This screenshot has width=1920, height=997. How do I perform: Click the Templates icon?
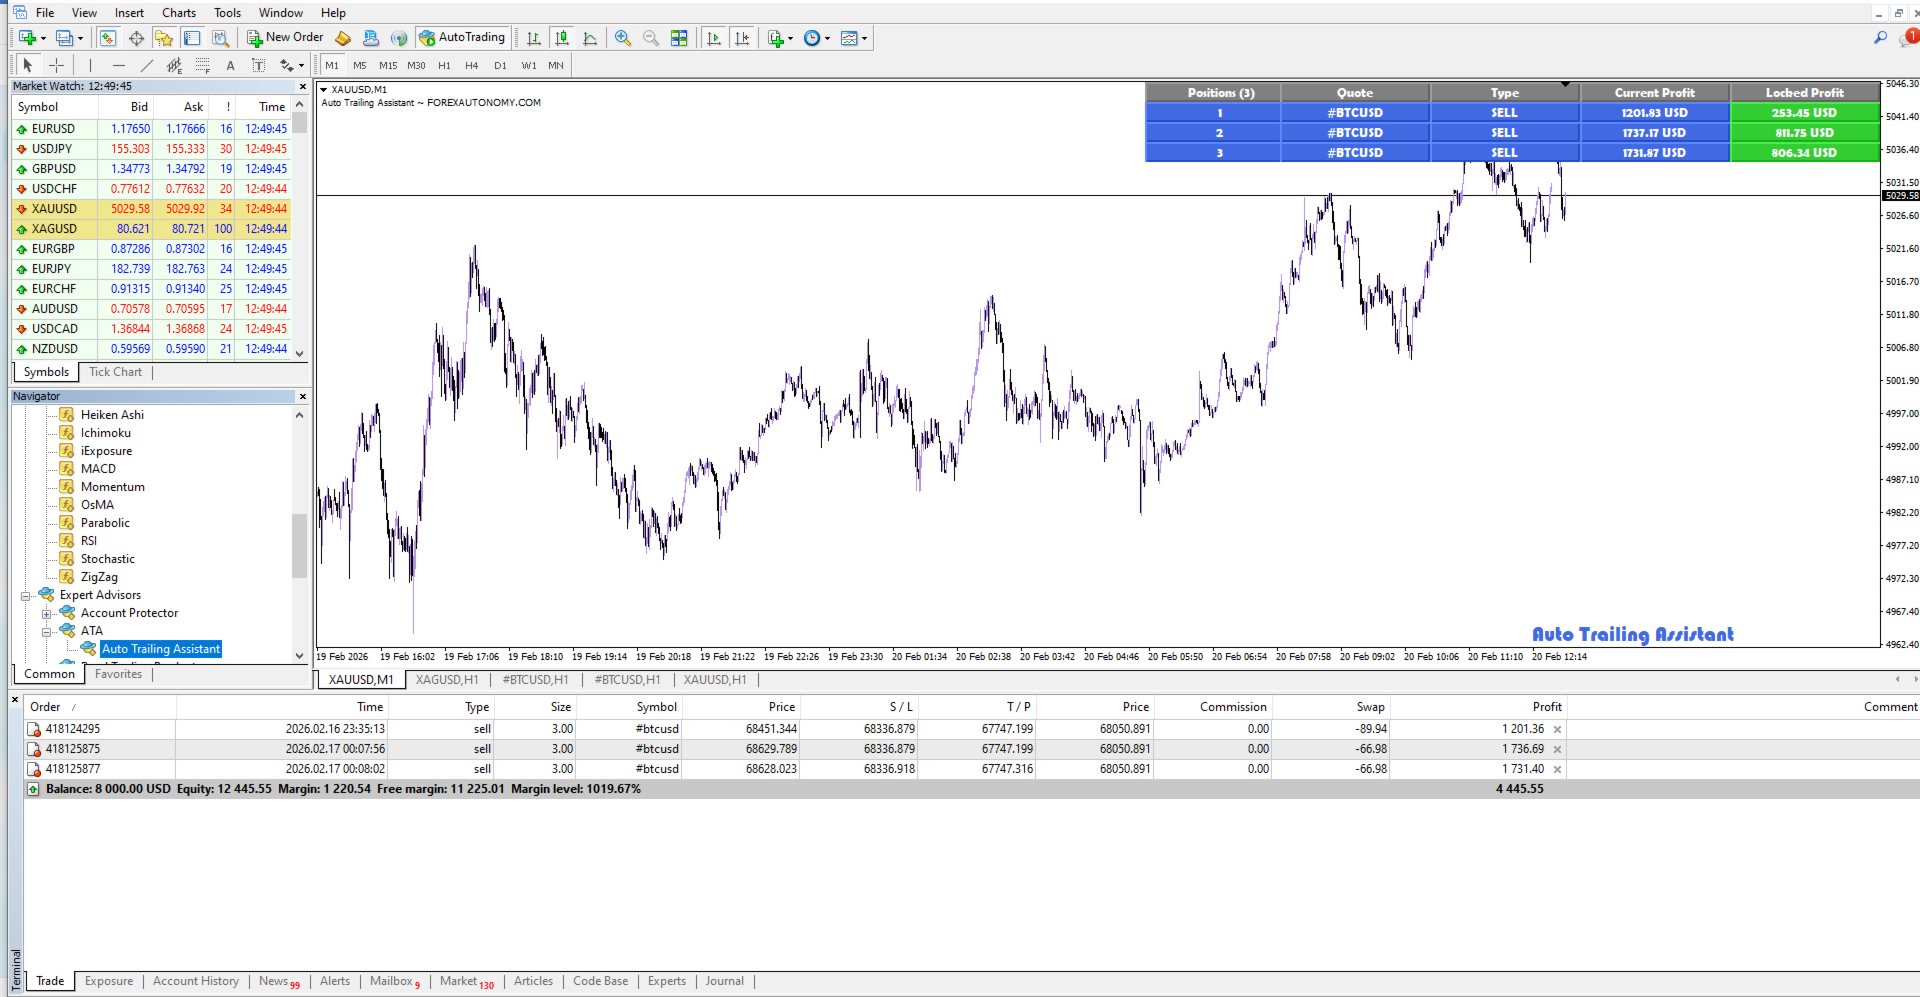(x=849, y=38)
